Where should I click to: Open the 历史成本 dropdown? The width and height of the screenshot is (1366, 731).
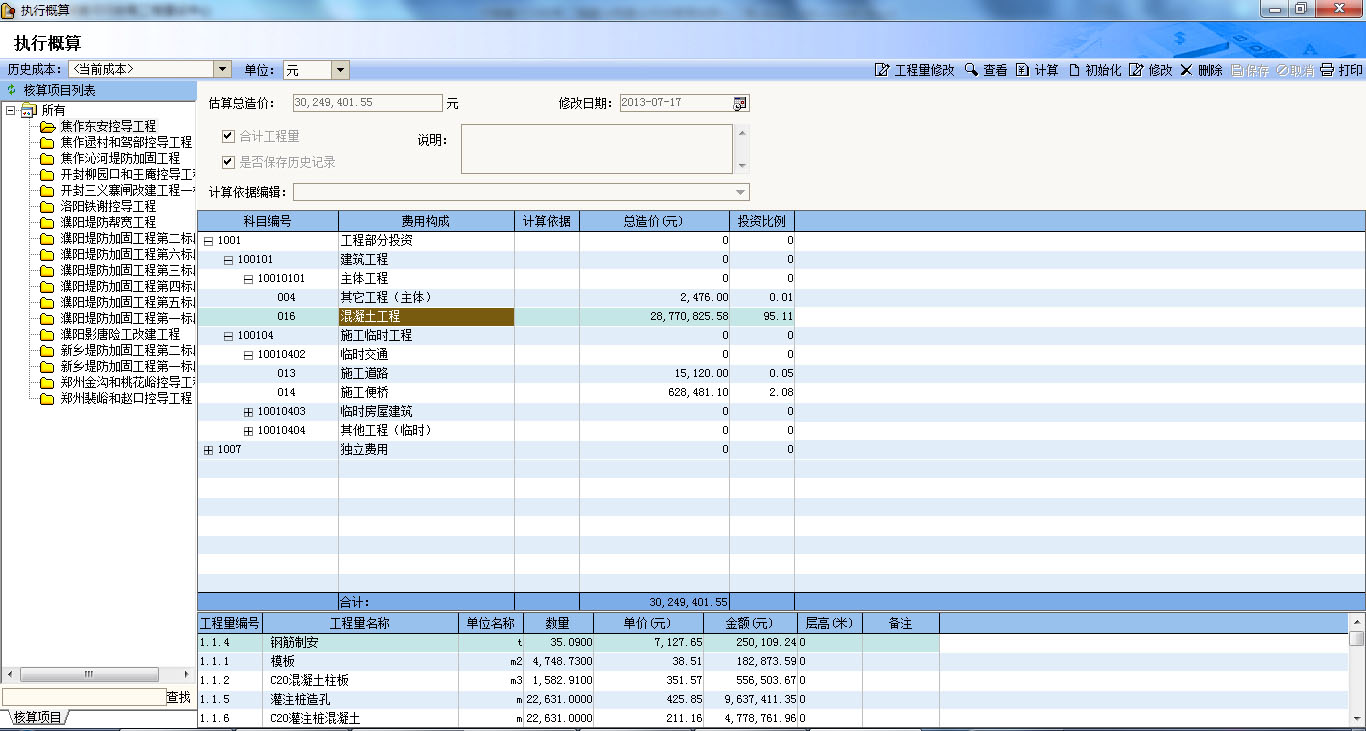(x=222, y=69)
